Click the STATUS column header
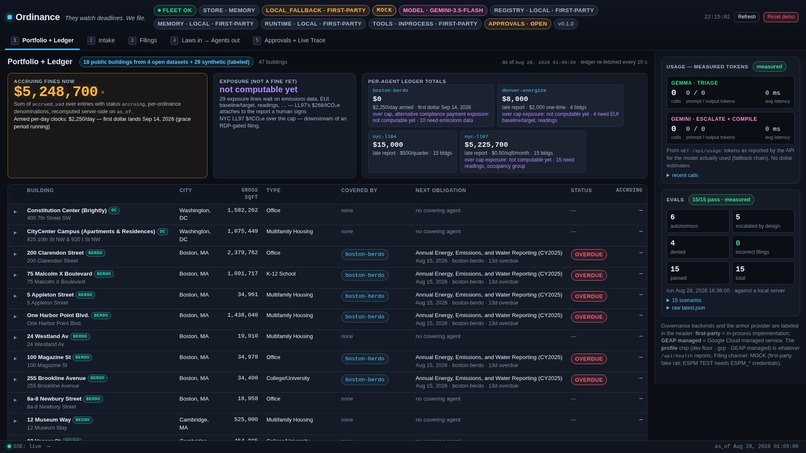 point(581,190)
